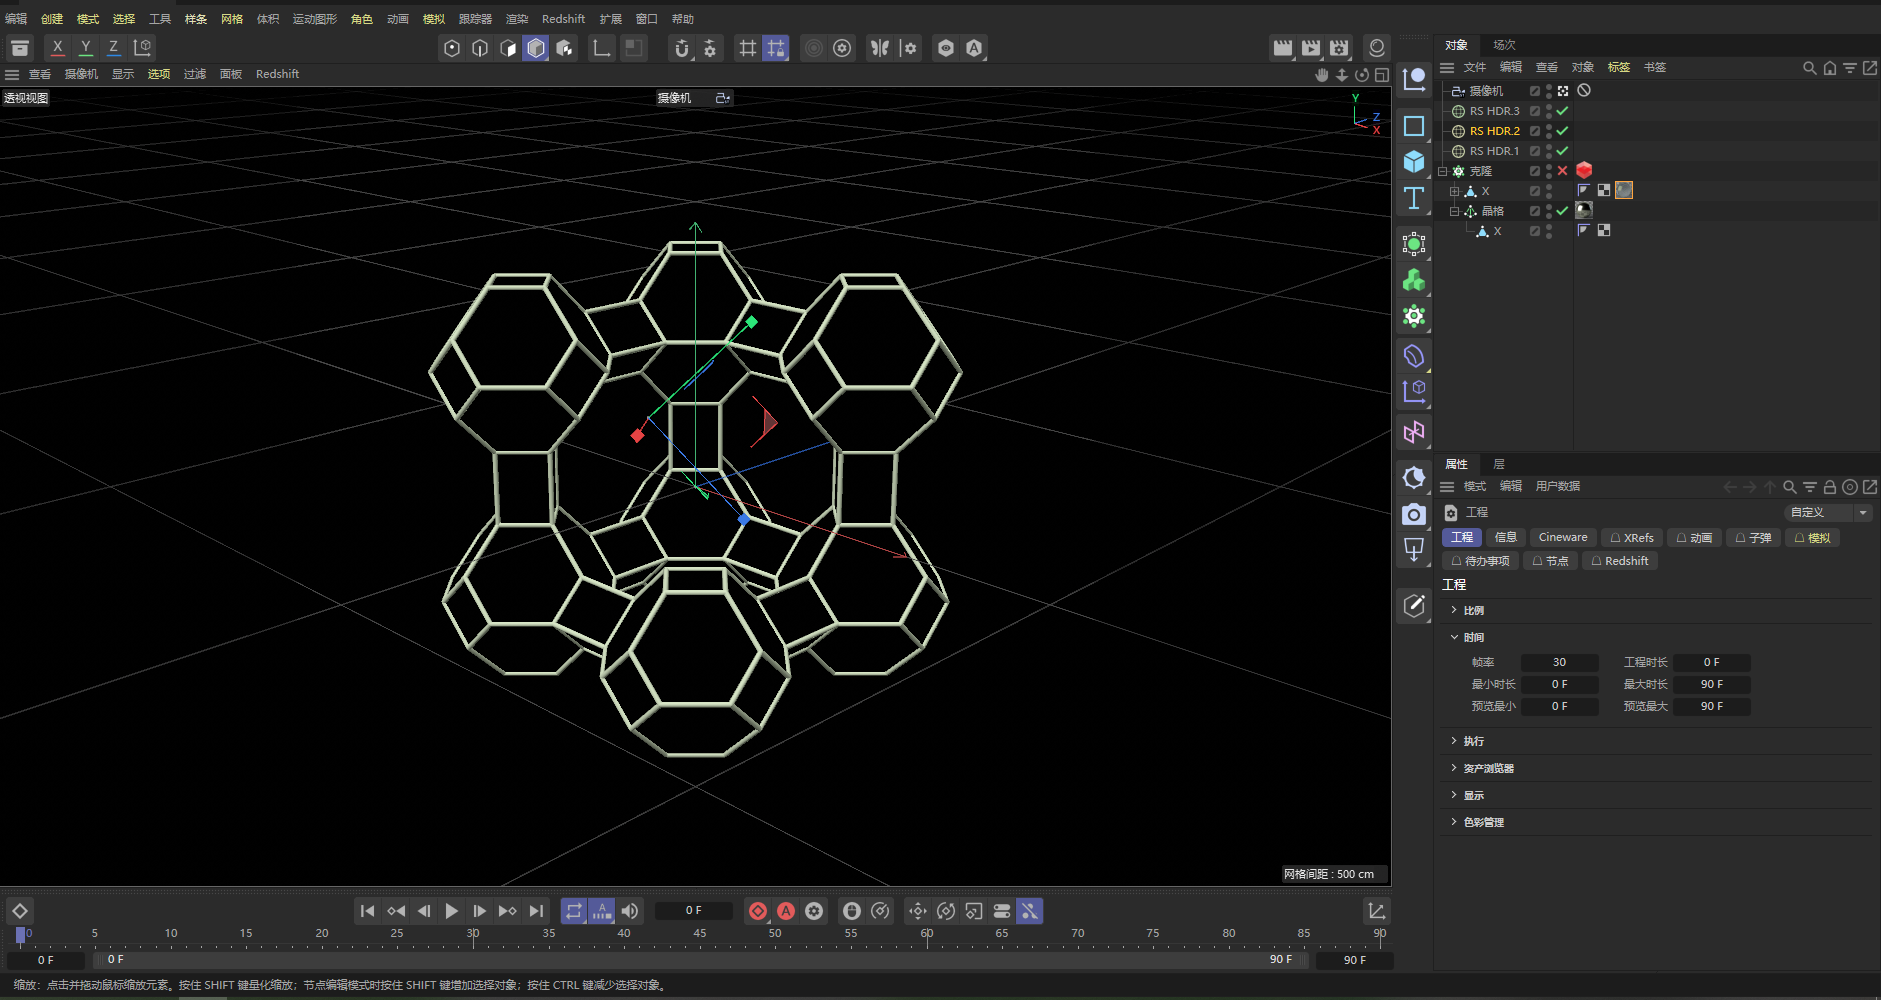Open the deformer bend icon in palette
Viewport: 1881px width, 1000px height.
(1414, 356)
